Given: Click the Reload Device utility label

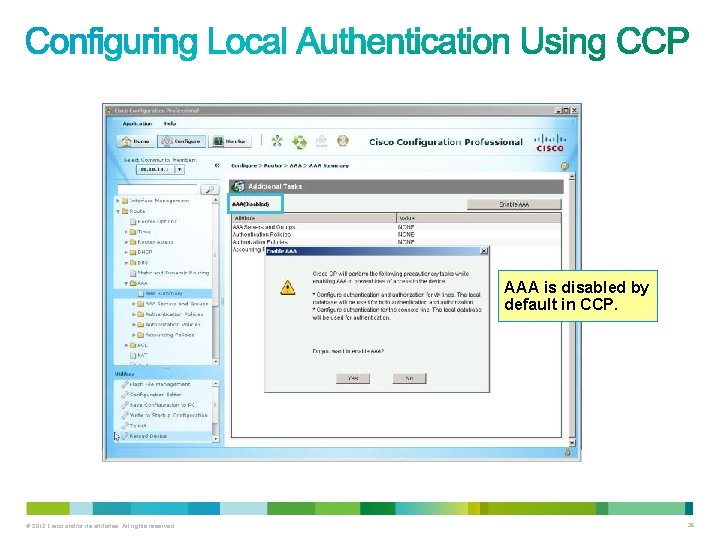Looking at the screenshot, I should click(148, 436).
